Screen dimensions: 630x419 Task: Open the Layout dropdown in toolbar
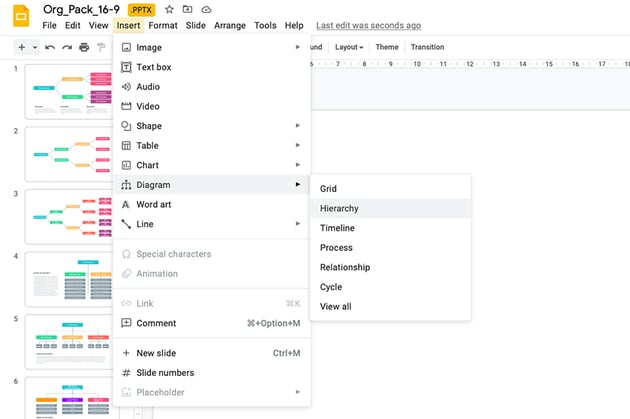click(349, 47)
